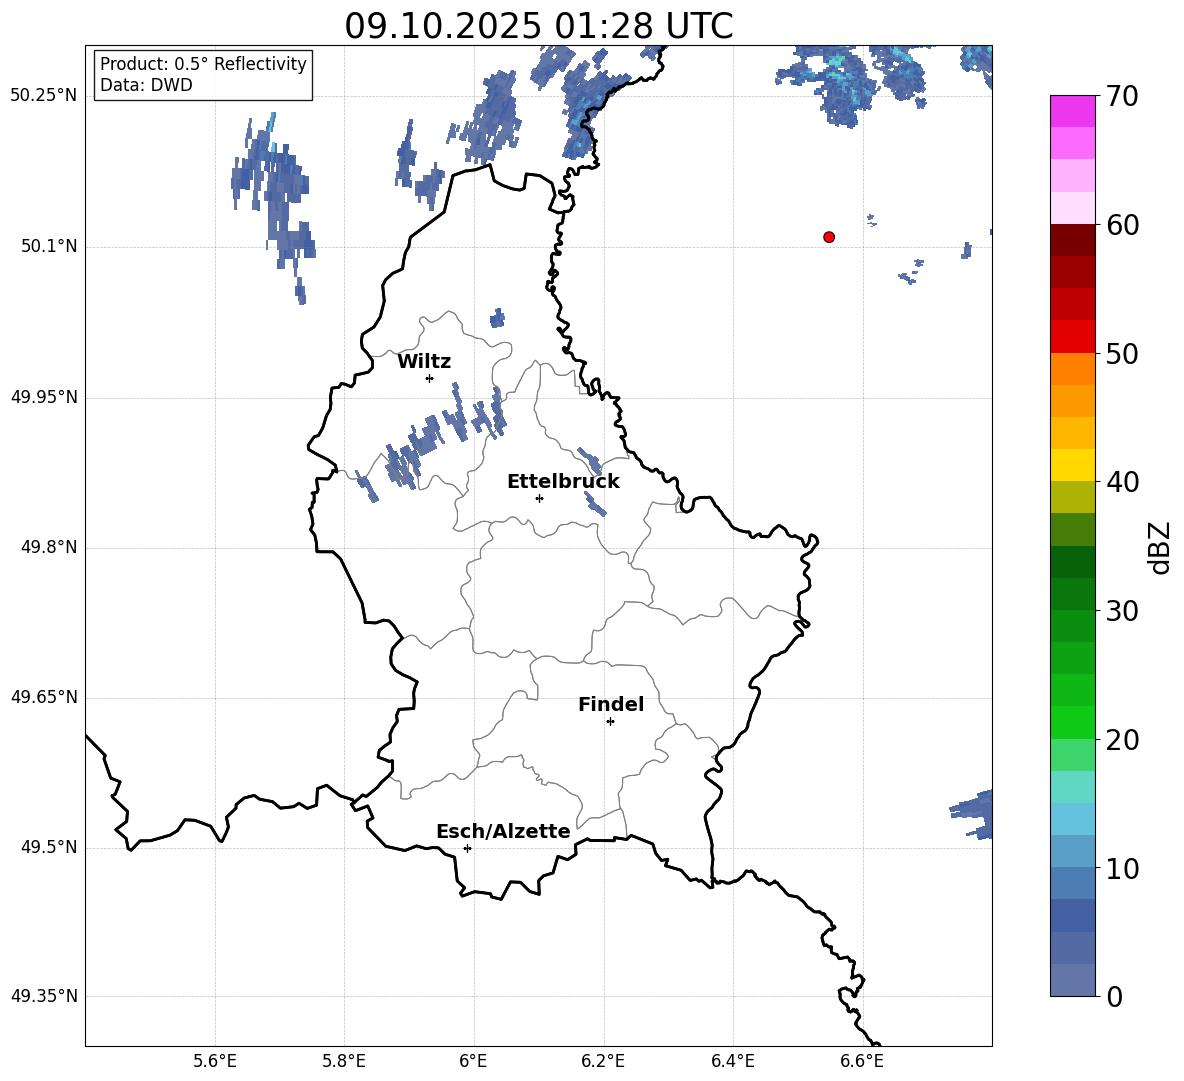Click the 49.35°N latitude label

tap(44, 996)
